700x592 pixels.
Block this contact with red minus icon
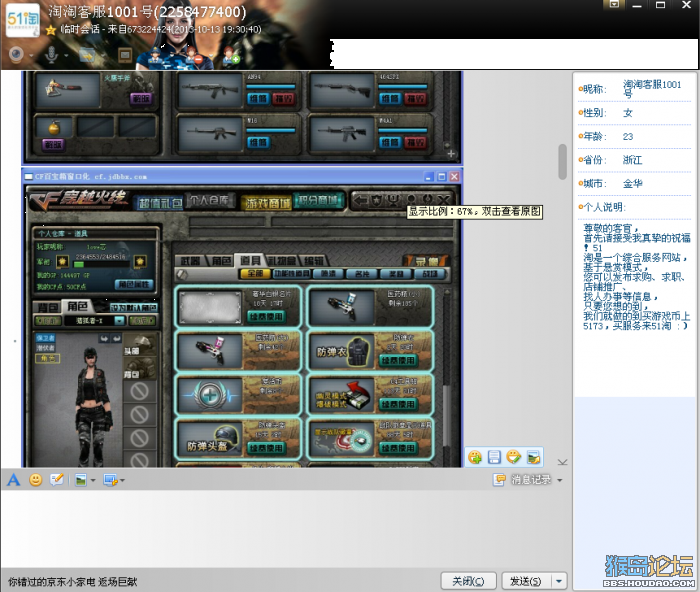pos(194,55)
